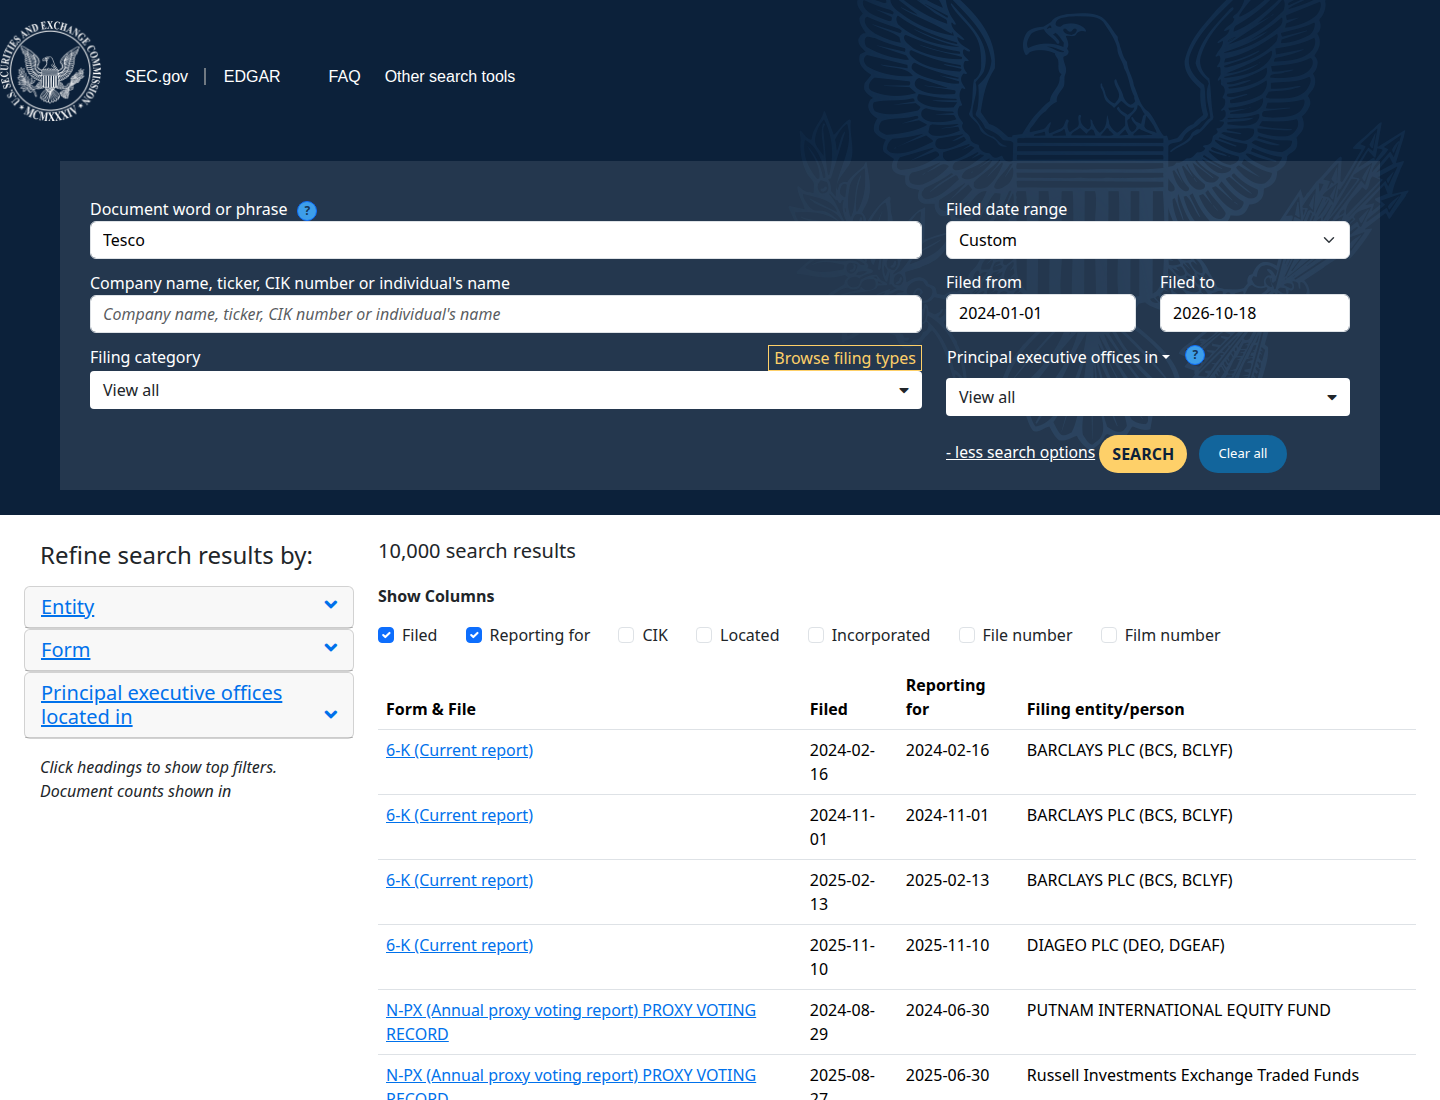The image size is (1440, 1100).
Task: Click the Filing entity/person column header
Action: point(1105,709)
